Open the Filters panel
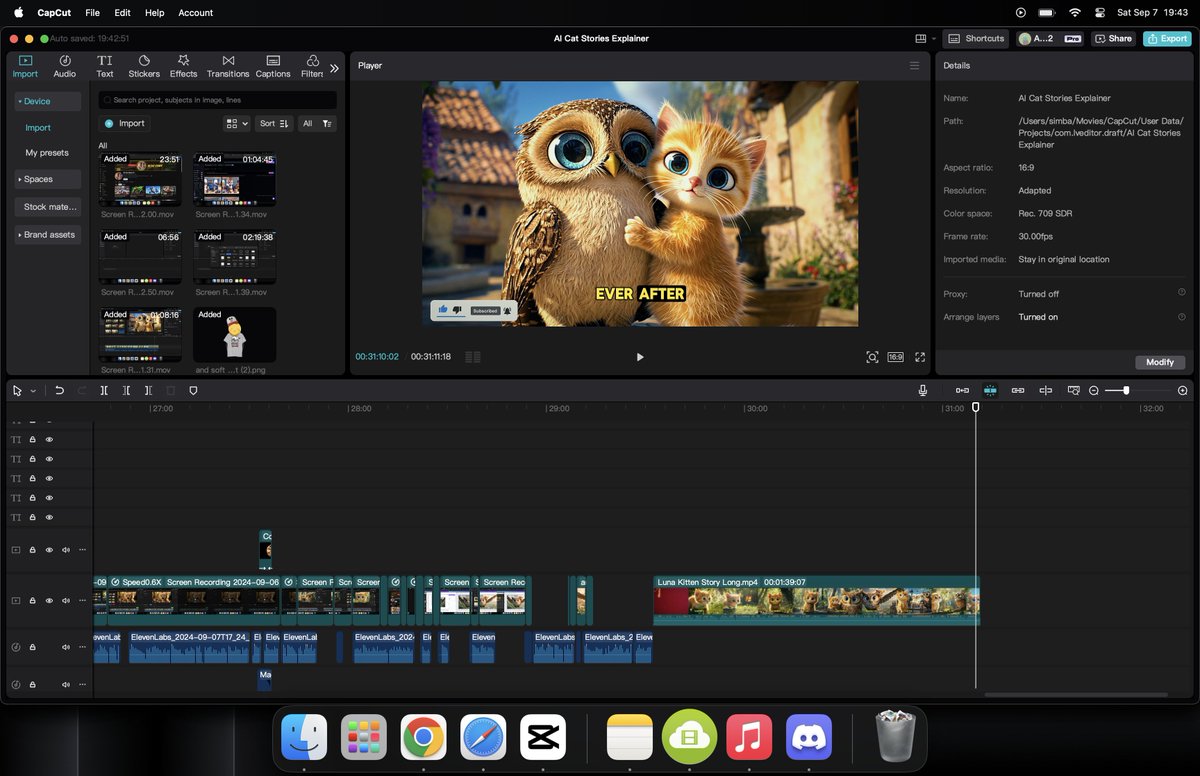 [x=312, y=66]
